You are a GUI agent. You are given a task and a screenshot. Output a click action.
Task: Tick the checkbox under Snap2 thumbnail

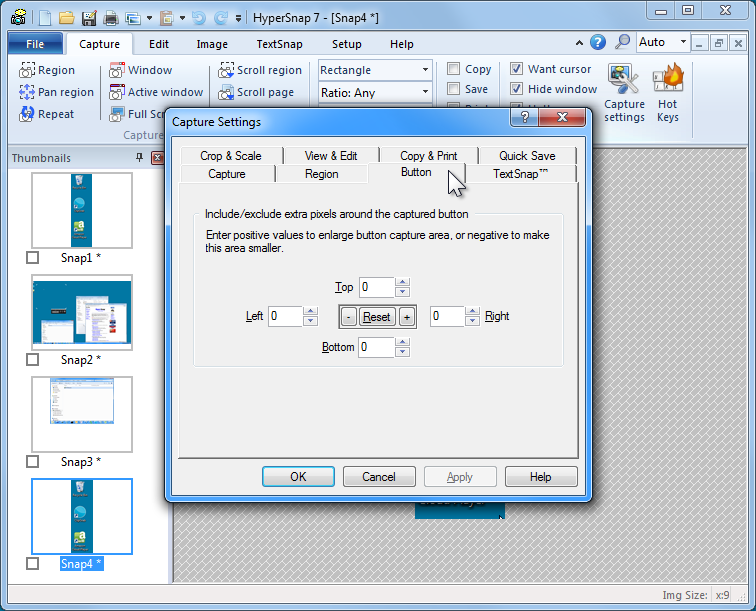33,359
